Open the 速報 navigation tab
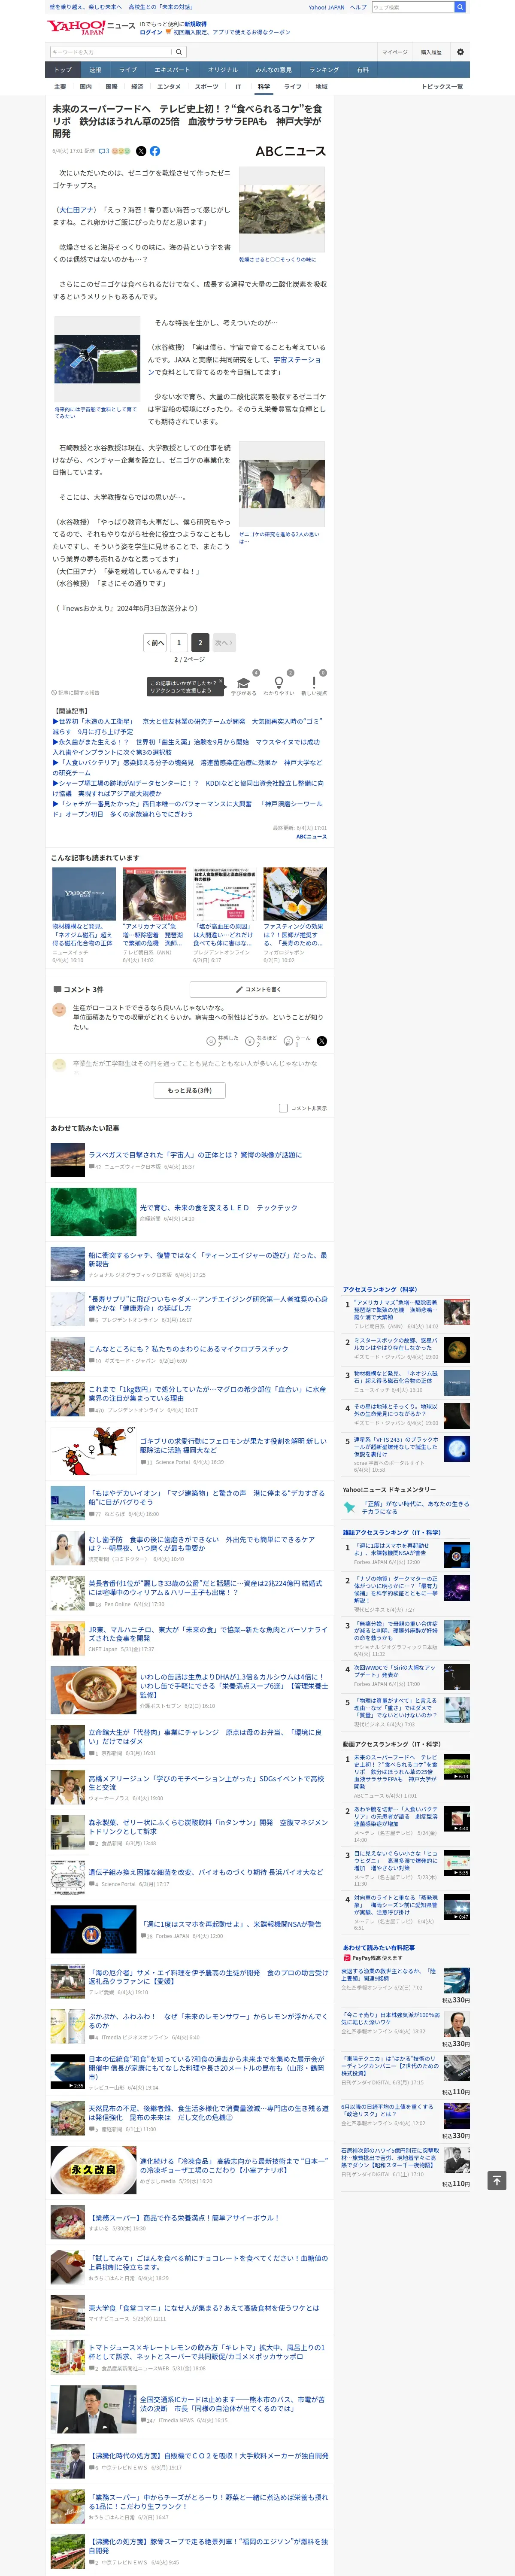Image resolution: width=515 pixels, height=2576 pixels. [95, 70]
